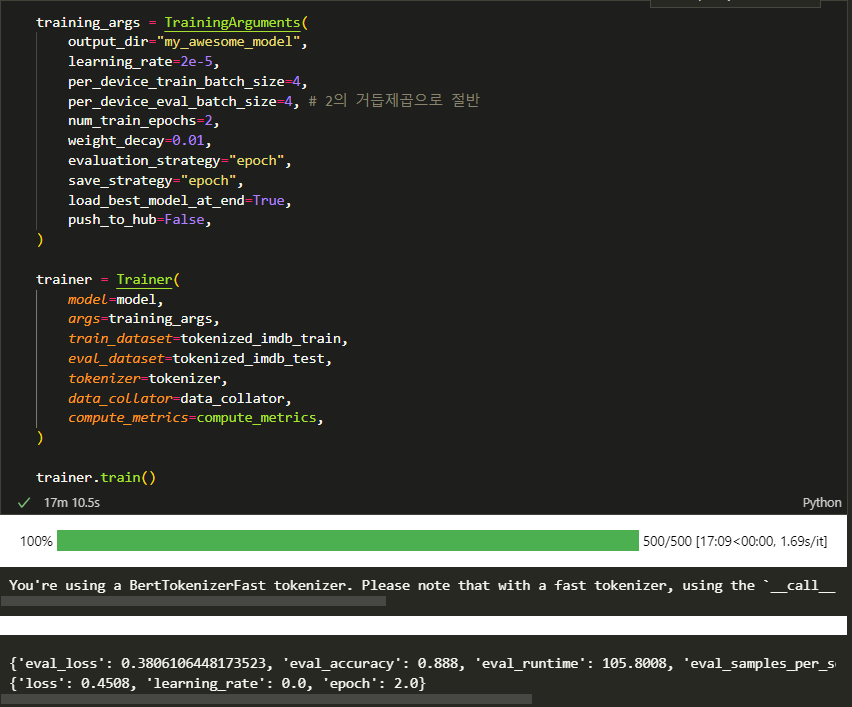Screen dimensions: 852x707
Task: Click the Korean comment after eval batch size
Action: (x=394, y=101)
